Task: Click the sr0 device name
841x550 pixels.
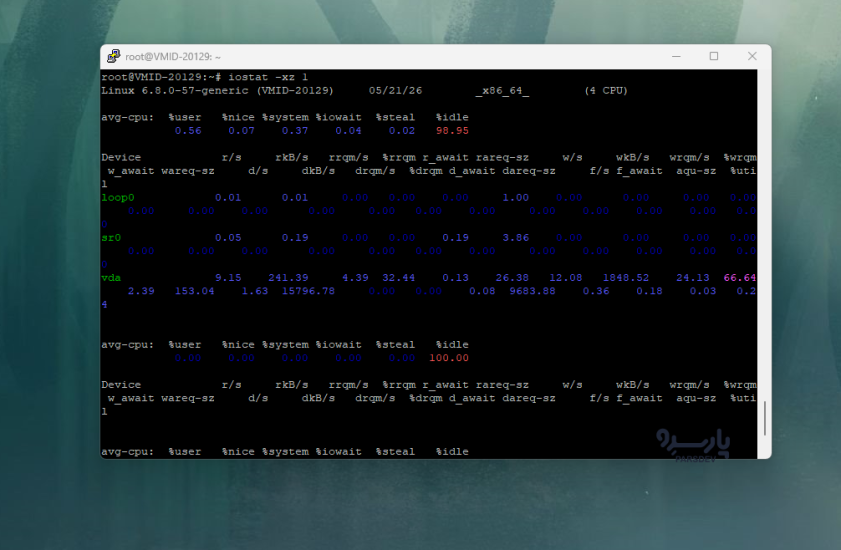Action: 111,238
